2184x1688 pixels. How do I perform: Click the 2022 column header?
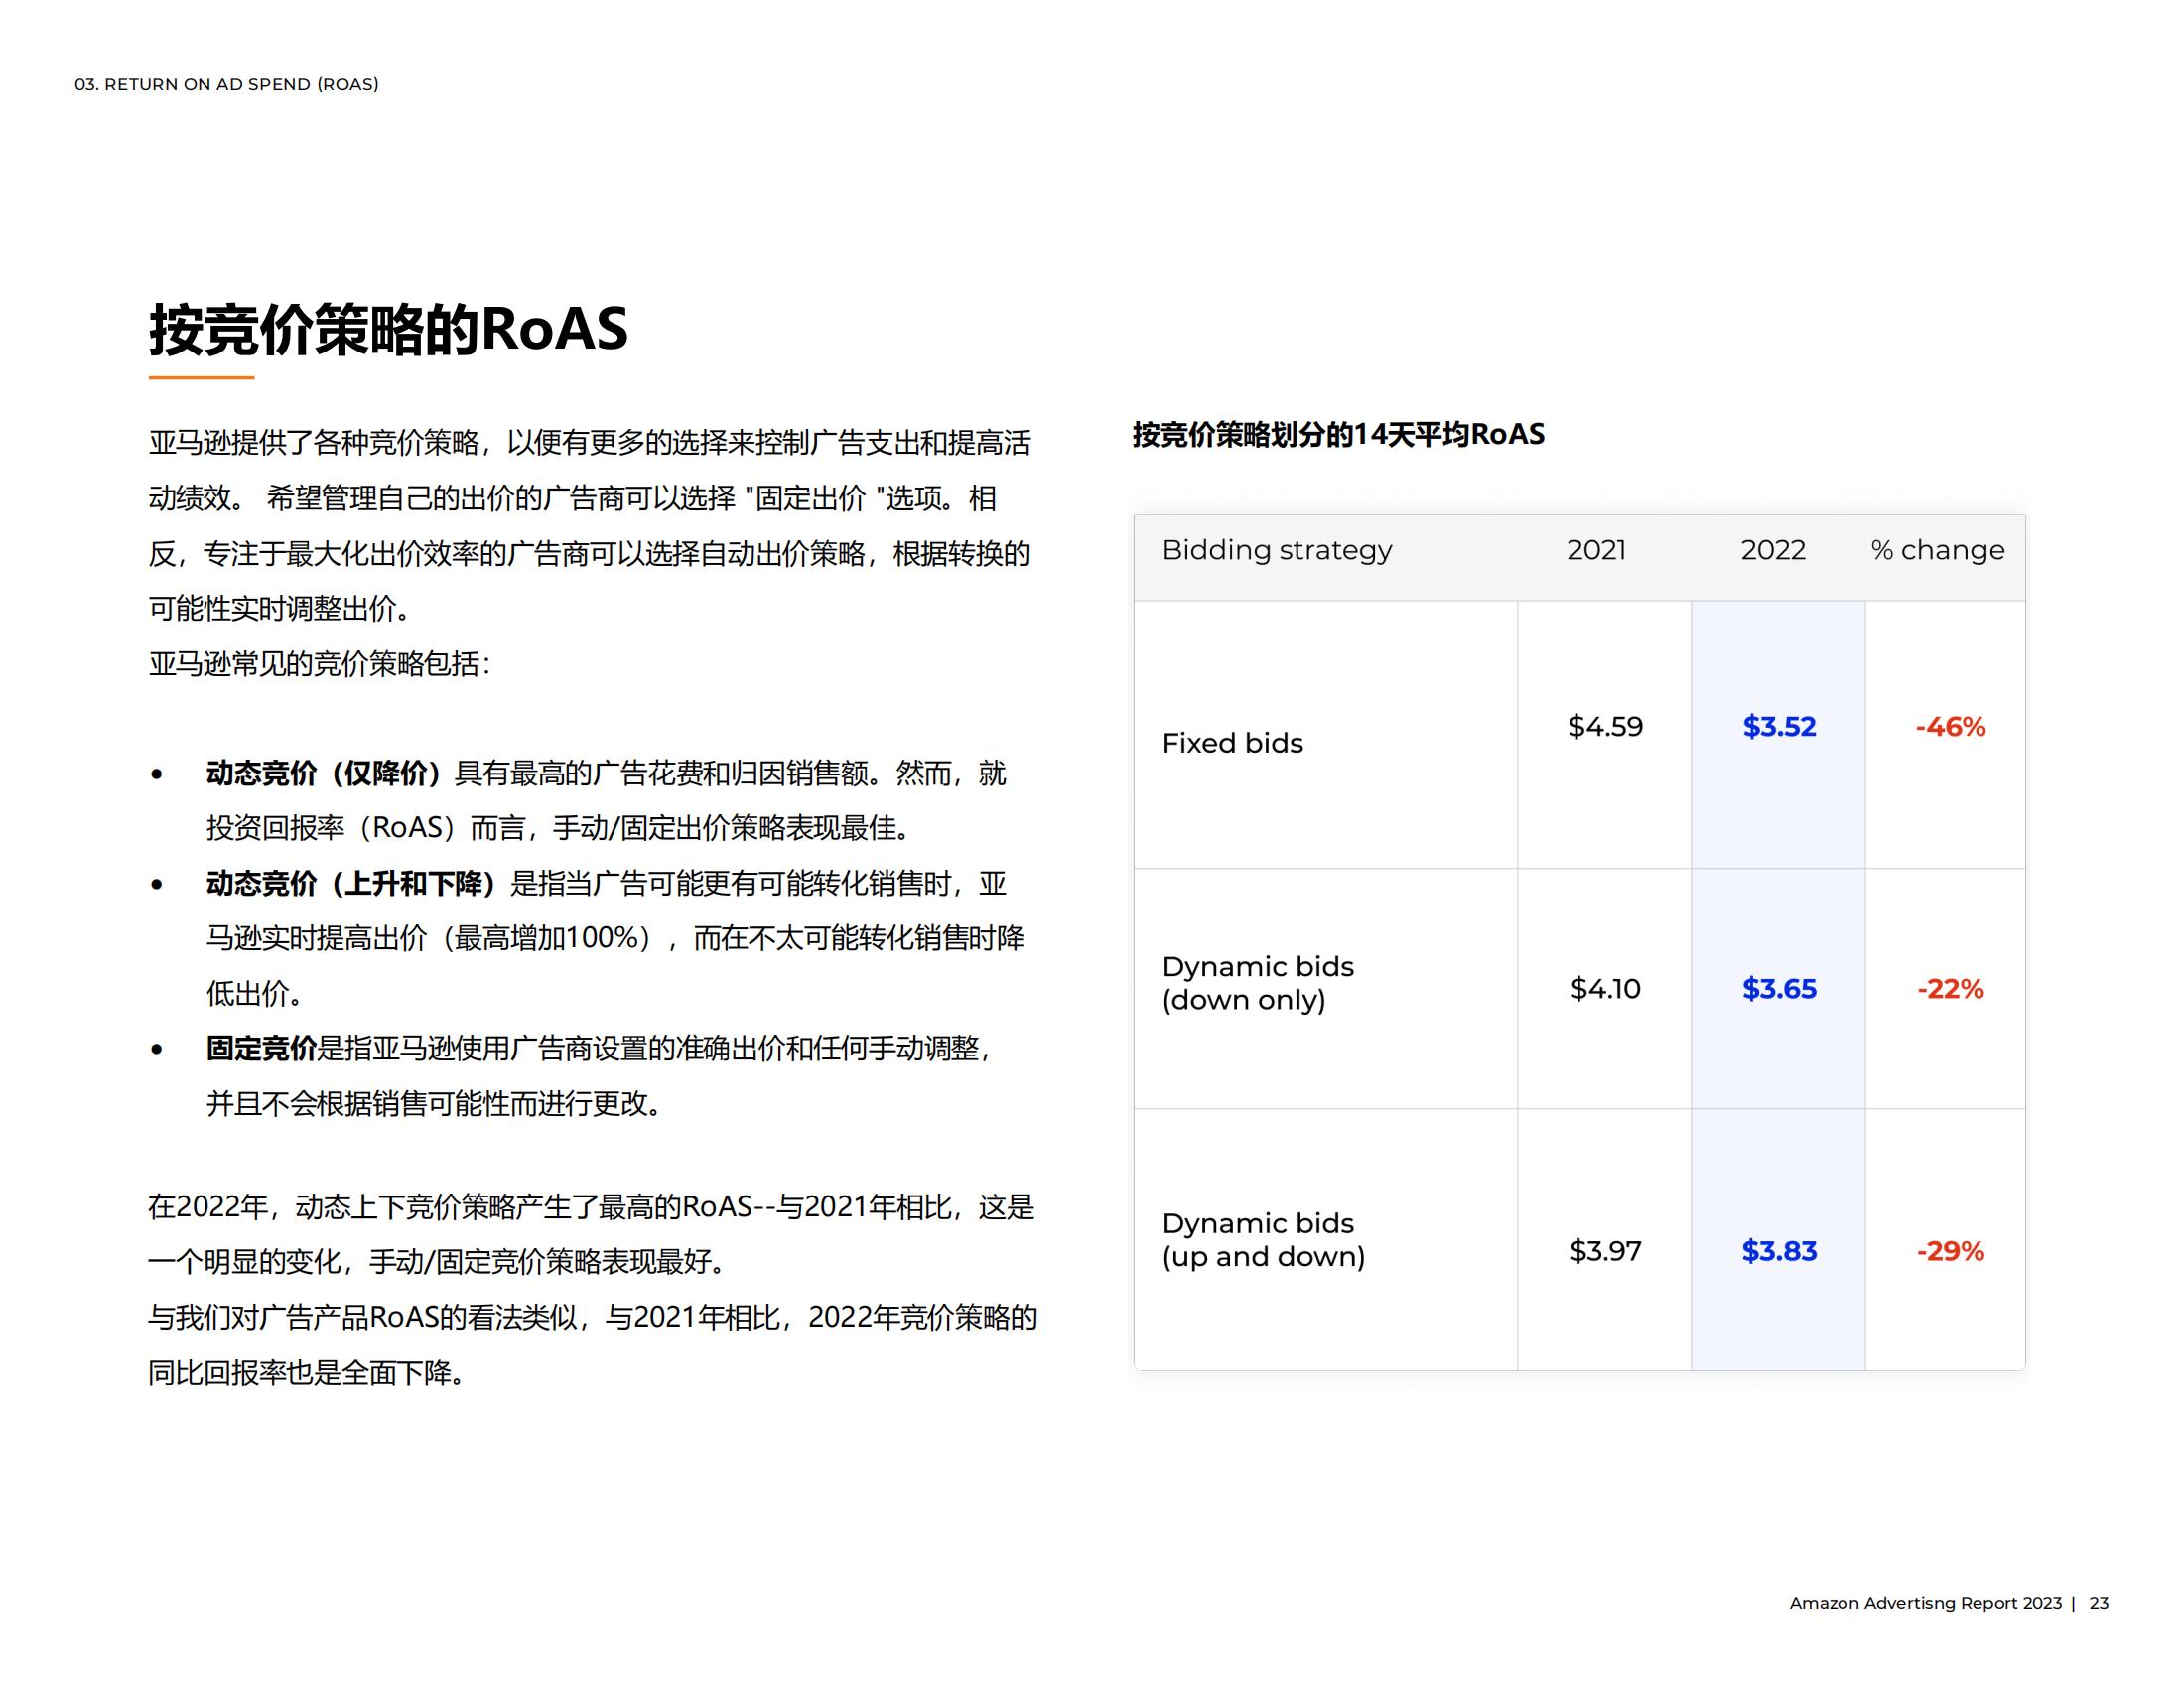pyautogui.click(x=1772, y=549)
